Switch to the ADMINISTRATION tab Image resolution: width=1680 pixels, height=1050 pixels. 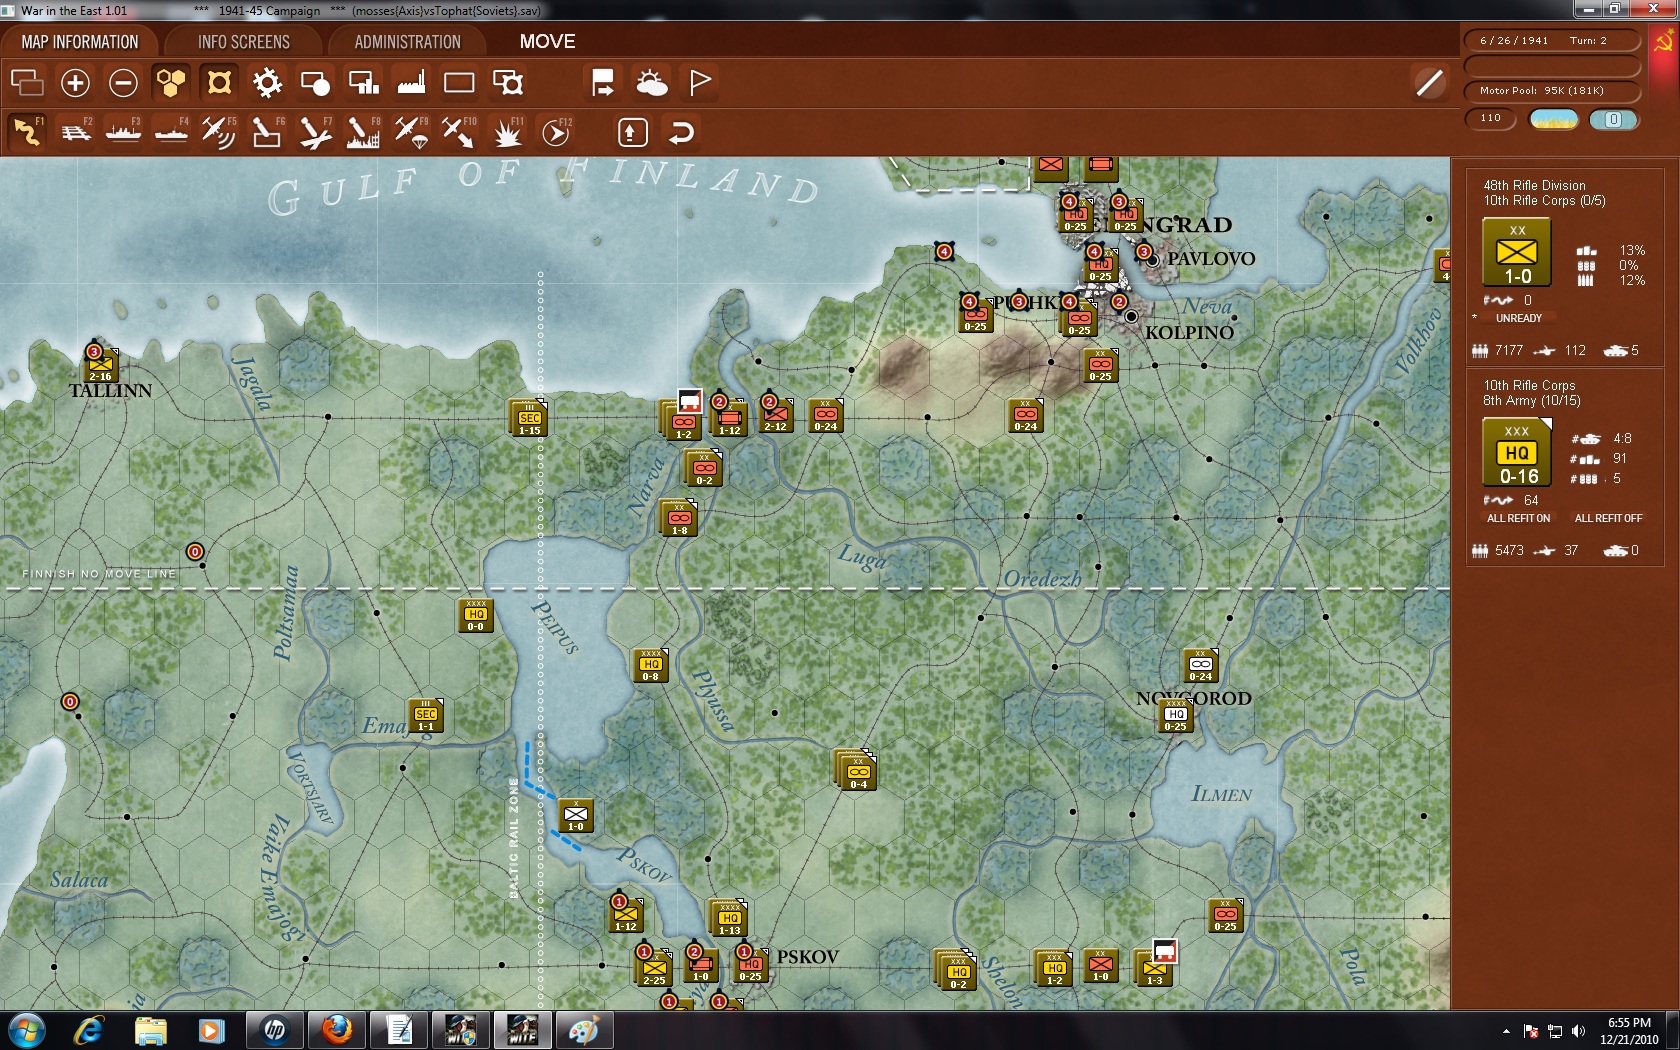tap(407, 42)
